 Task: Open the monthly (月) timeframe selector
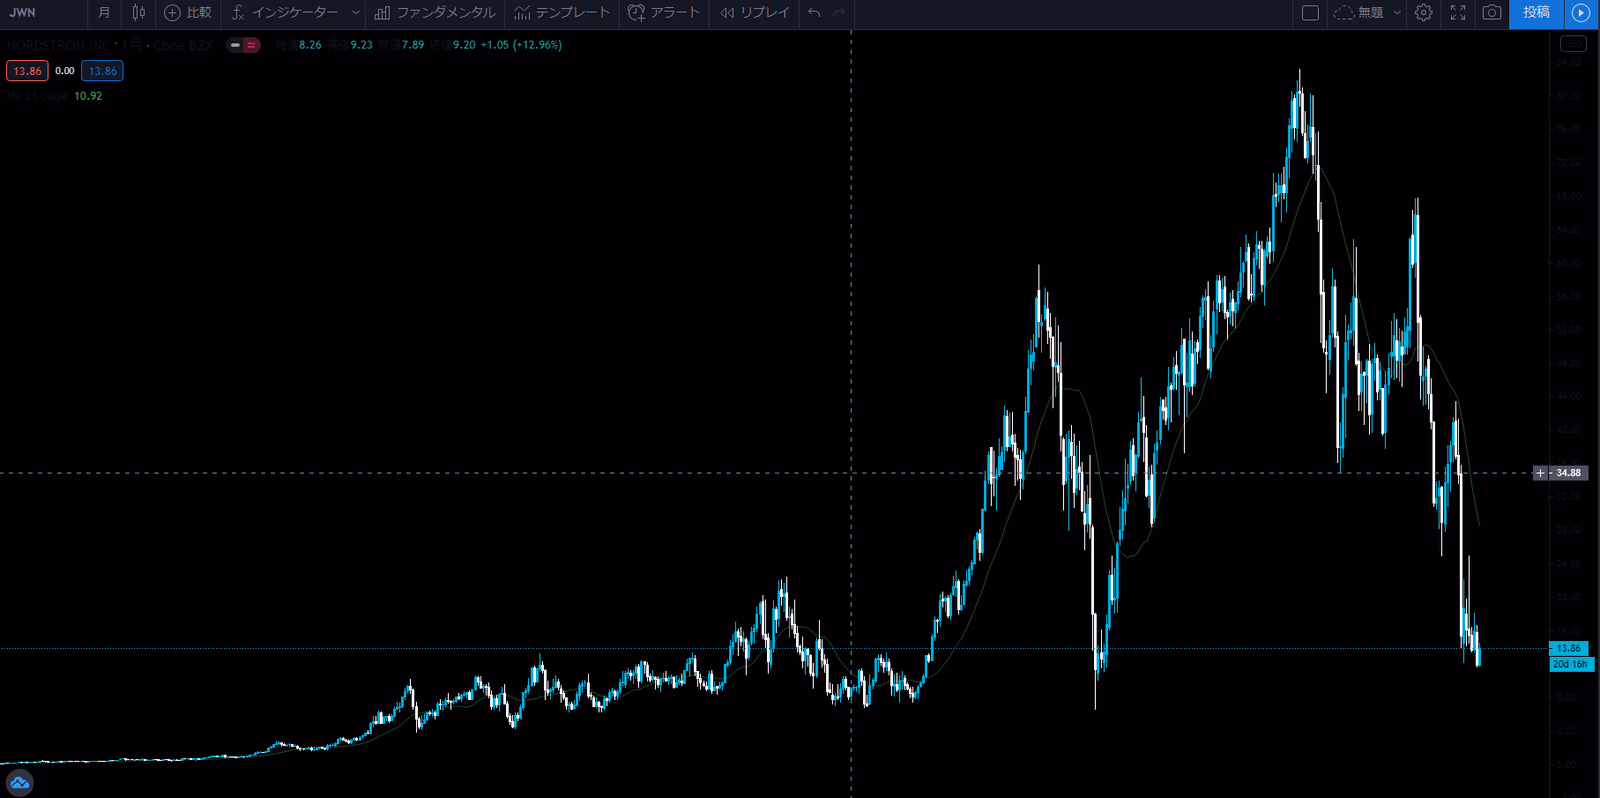[104, 13]
